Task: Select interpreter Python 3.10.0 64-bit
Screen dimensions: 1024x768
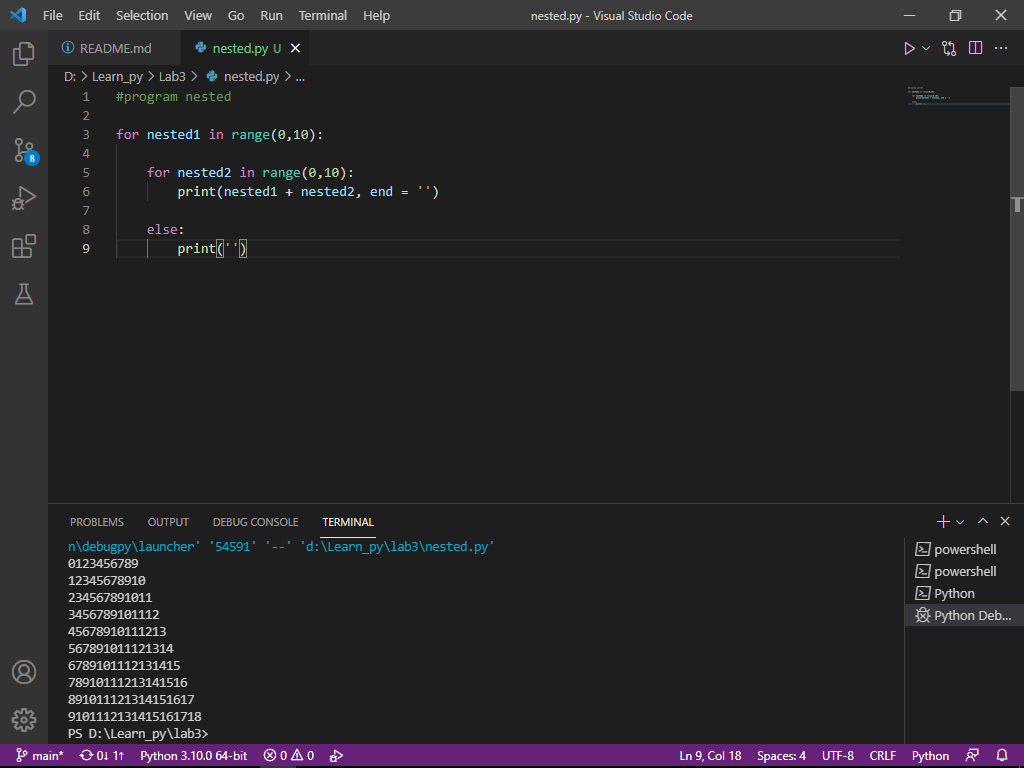Action: (193, 756)
